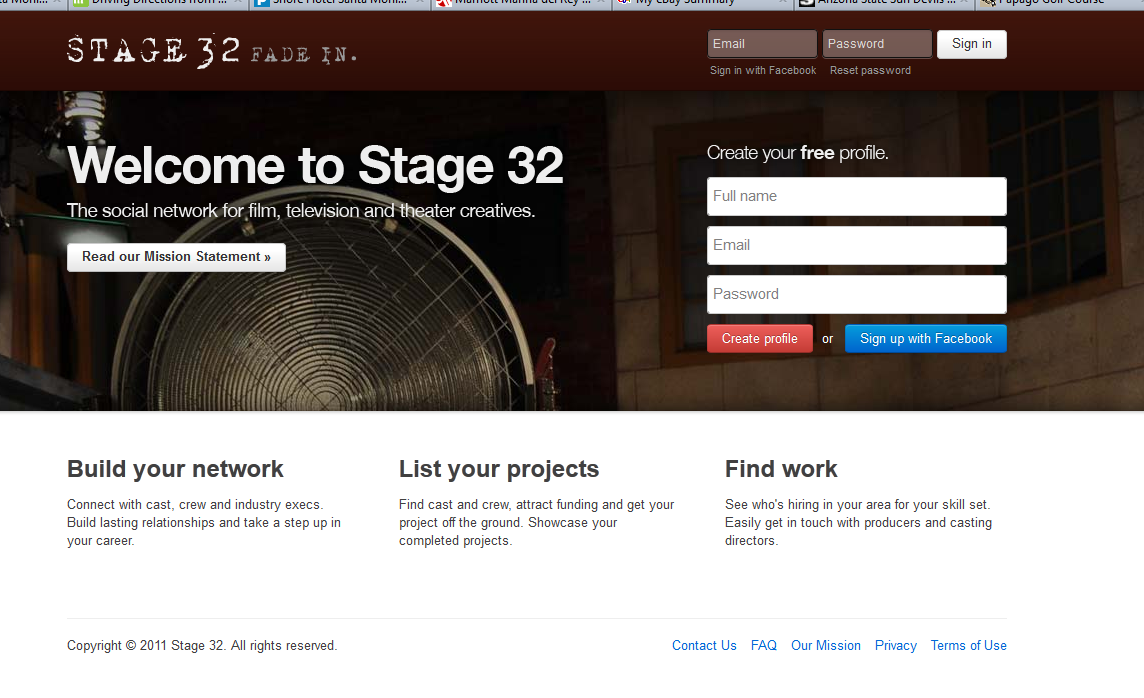This screenshot has height=698, width=1144.
Task: Click the Sign in button
Action: pyautogui.click(x=971, y=44)
